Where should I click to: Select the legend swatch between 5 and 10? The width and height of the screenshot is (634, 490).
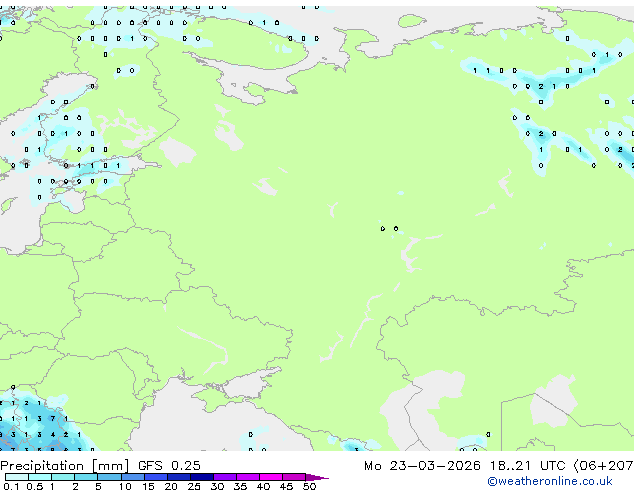click(110, 477)
